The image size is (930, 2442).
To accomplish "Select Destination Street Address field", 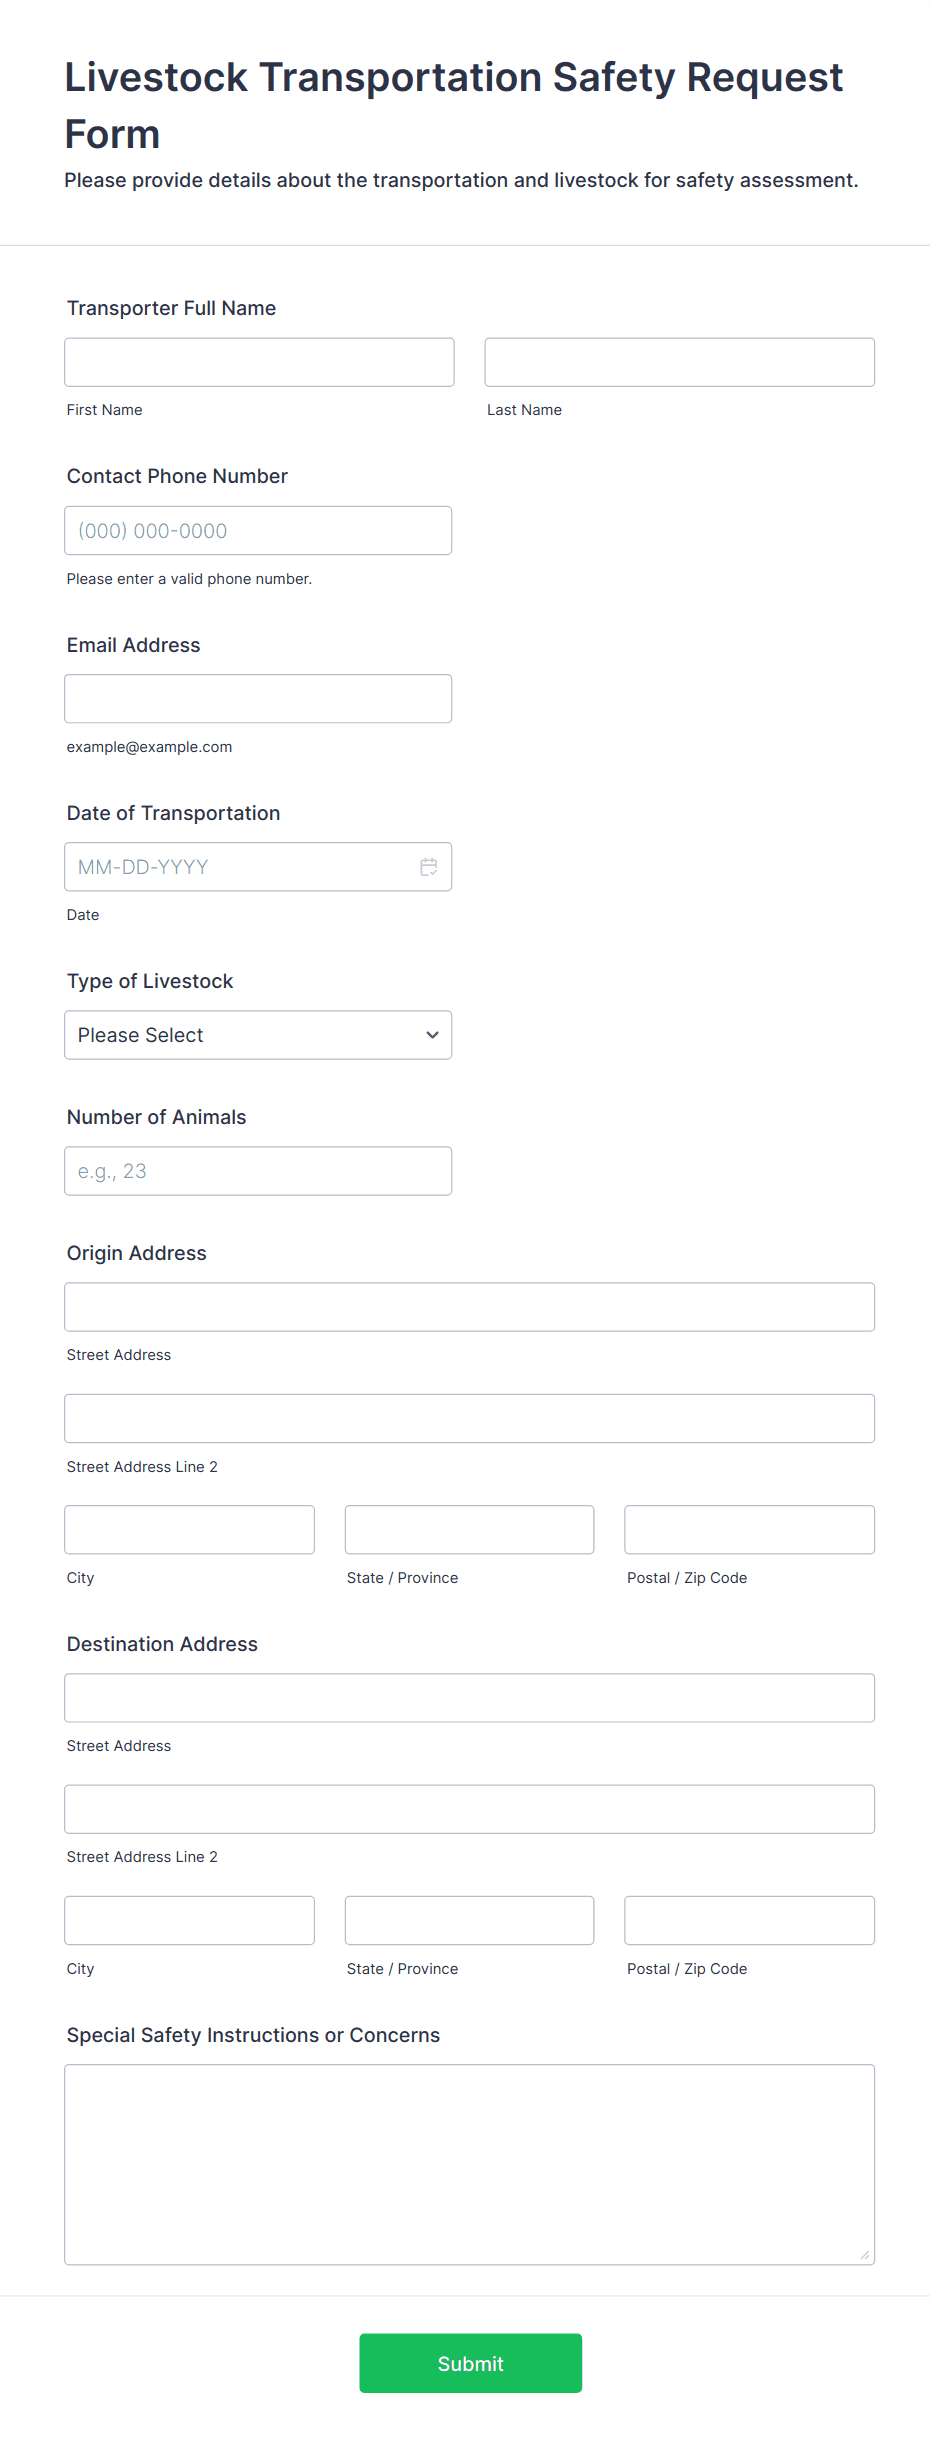I will [x=469, y=1698].
